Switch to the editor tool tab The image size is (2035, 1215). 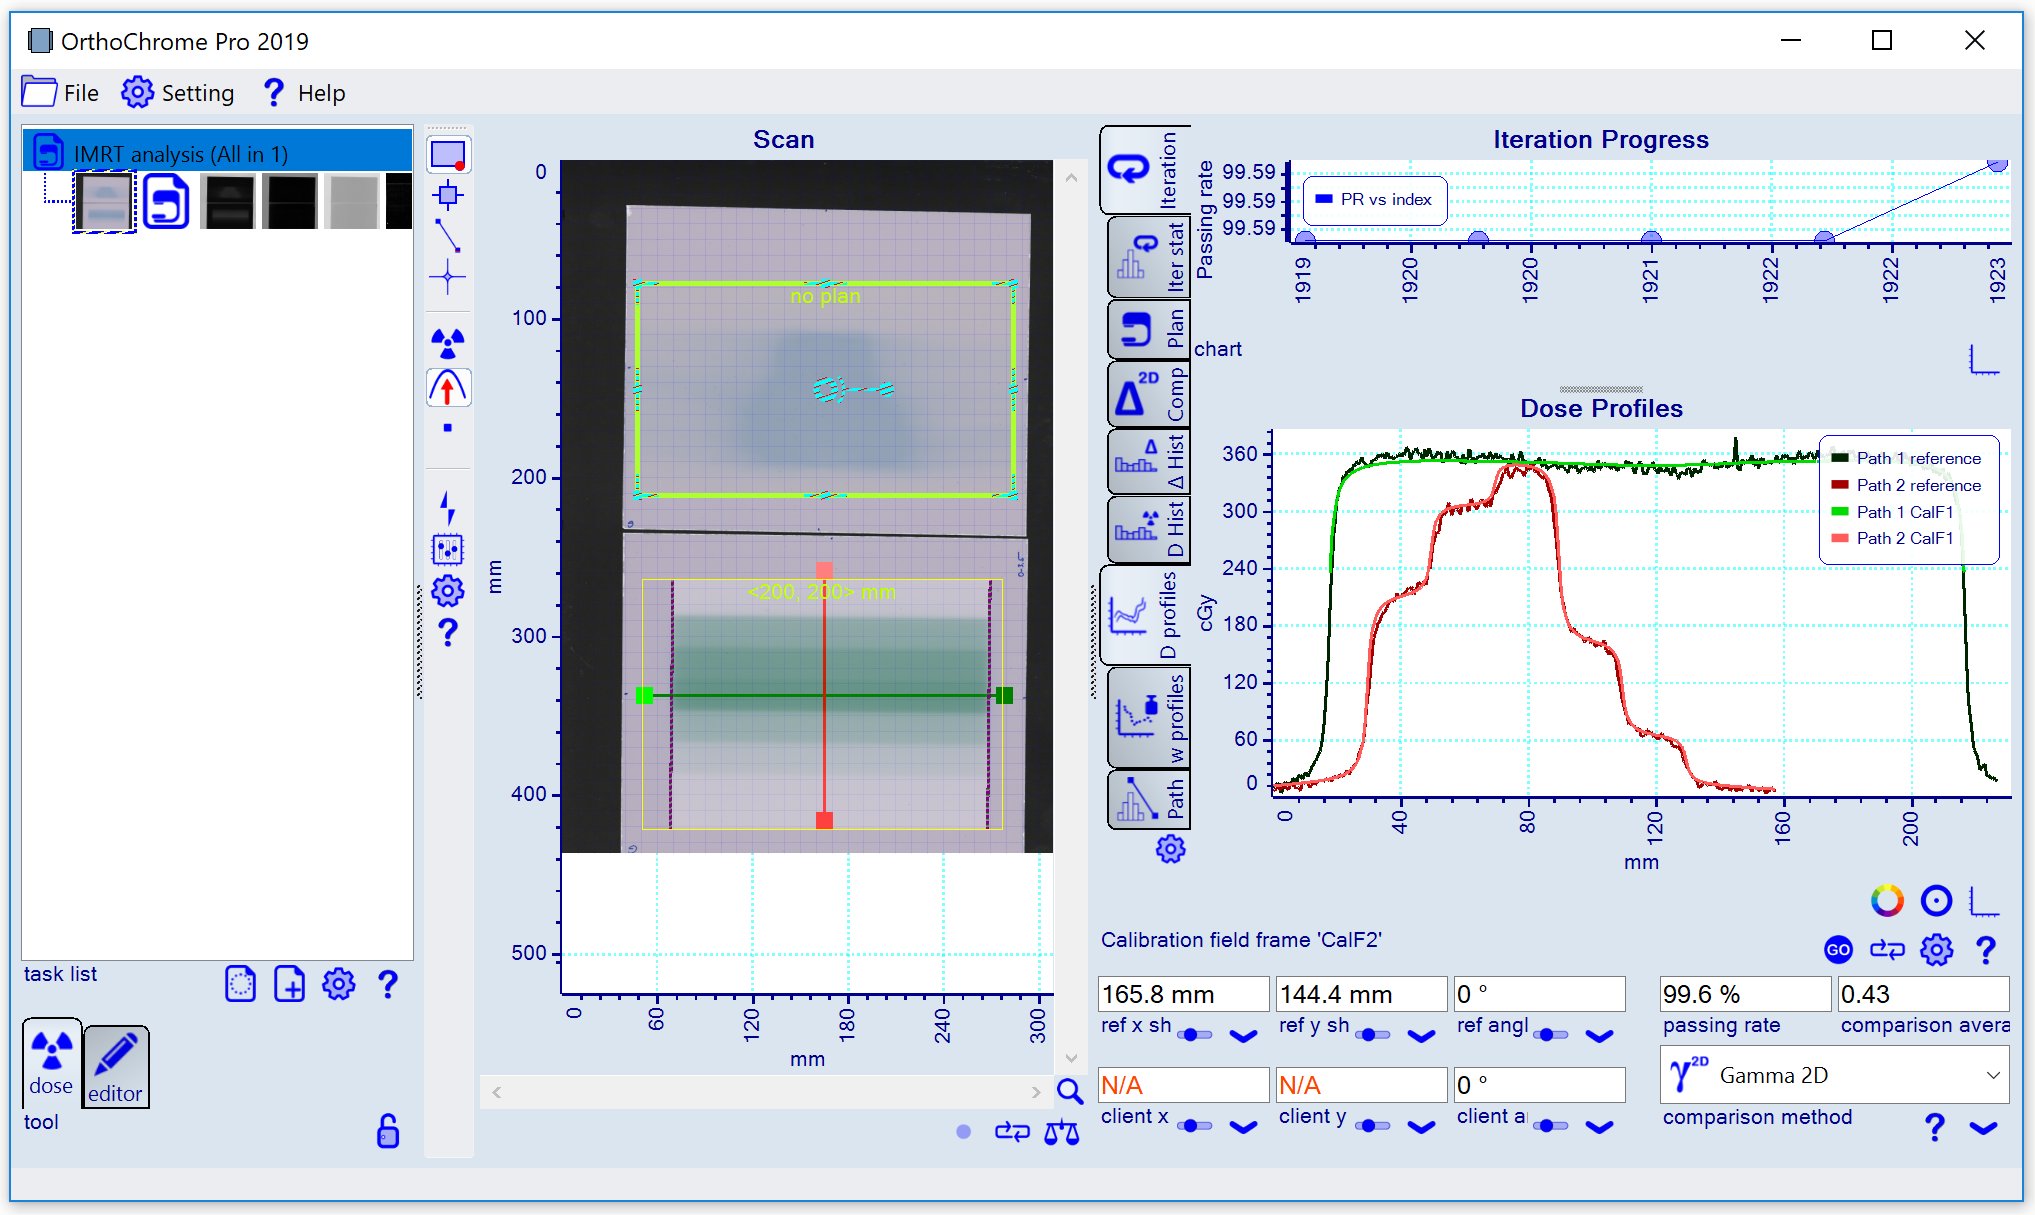click(x=115, y=1067)
